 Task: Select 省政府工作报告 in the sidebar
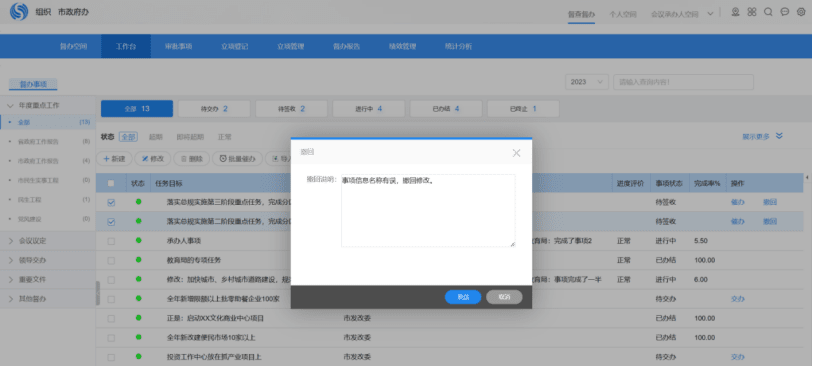pyautogui.click(x=38, y=142)
